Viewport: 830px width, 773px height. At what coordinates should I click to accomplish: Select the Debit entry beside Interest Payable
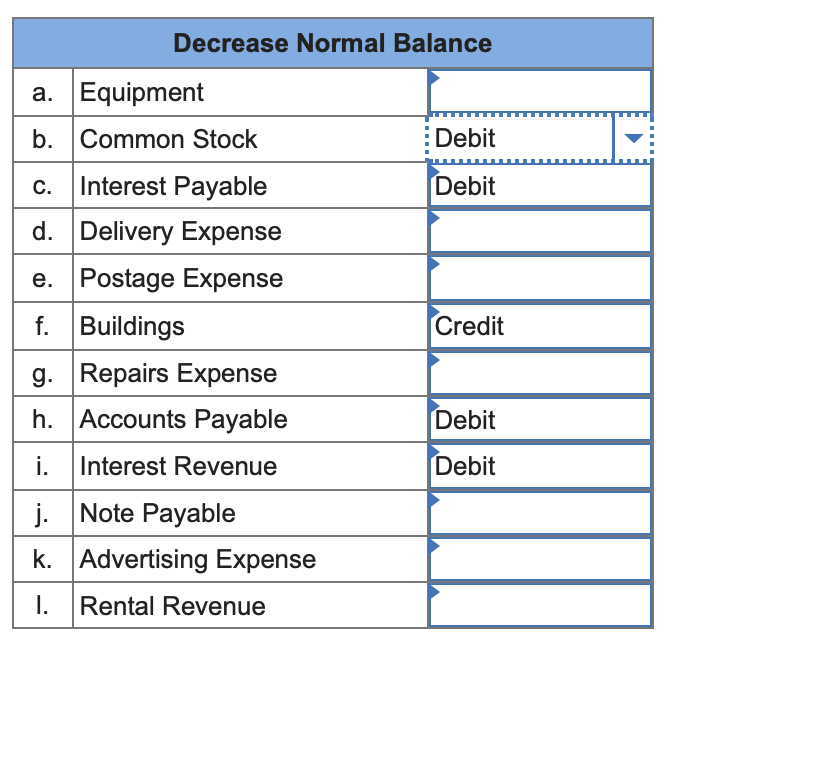tap(540, 185)
